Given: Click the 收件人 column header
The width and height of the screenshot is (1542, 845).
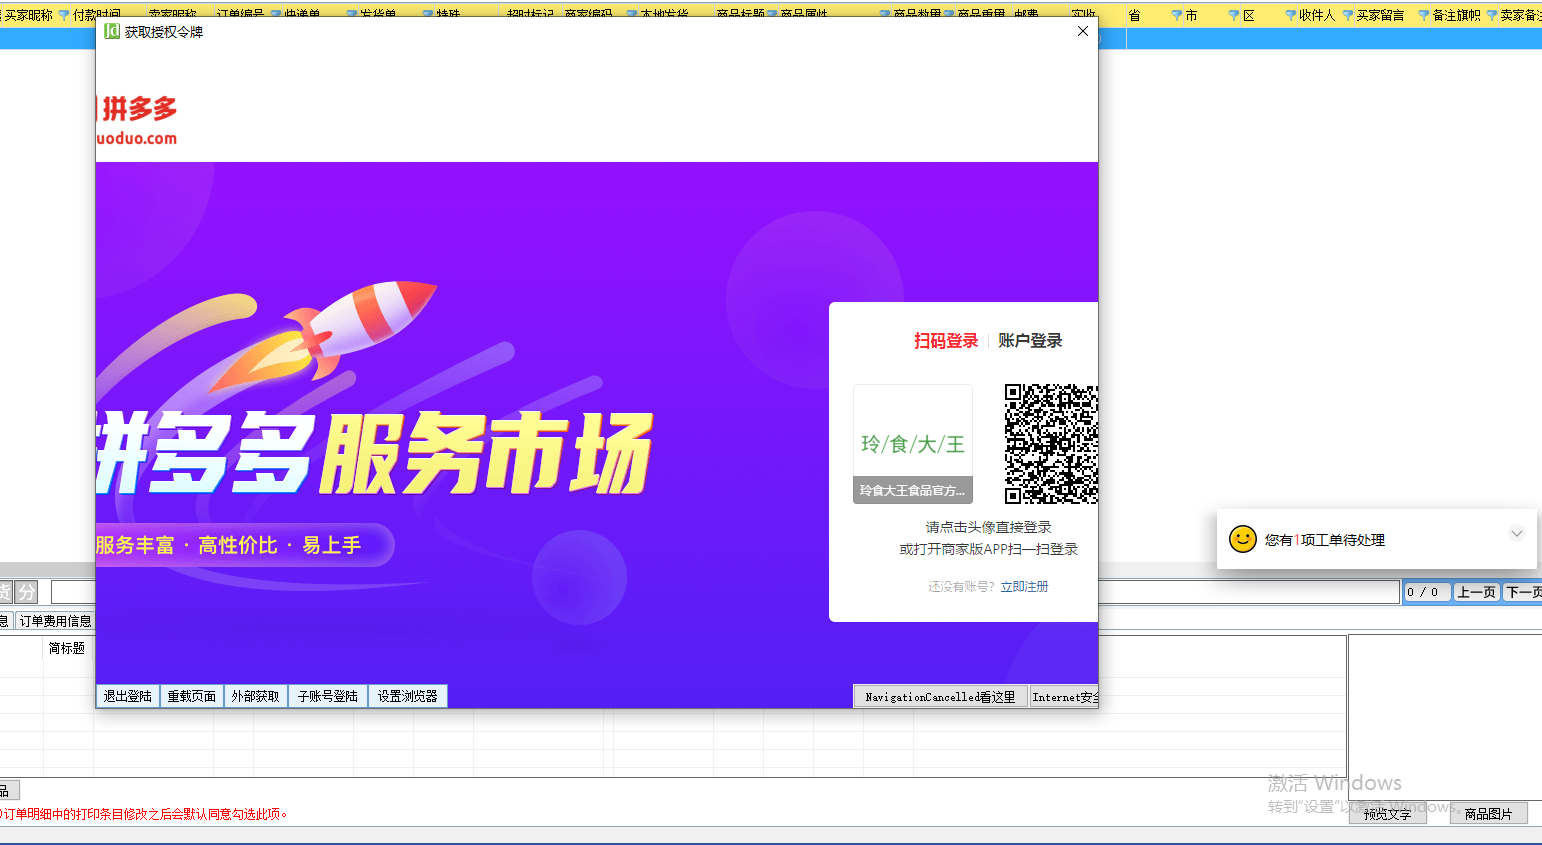Looking at the screenshot, I should [x=1317, y=16].
